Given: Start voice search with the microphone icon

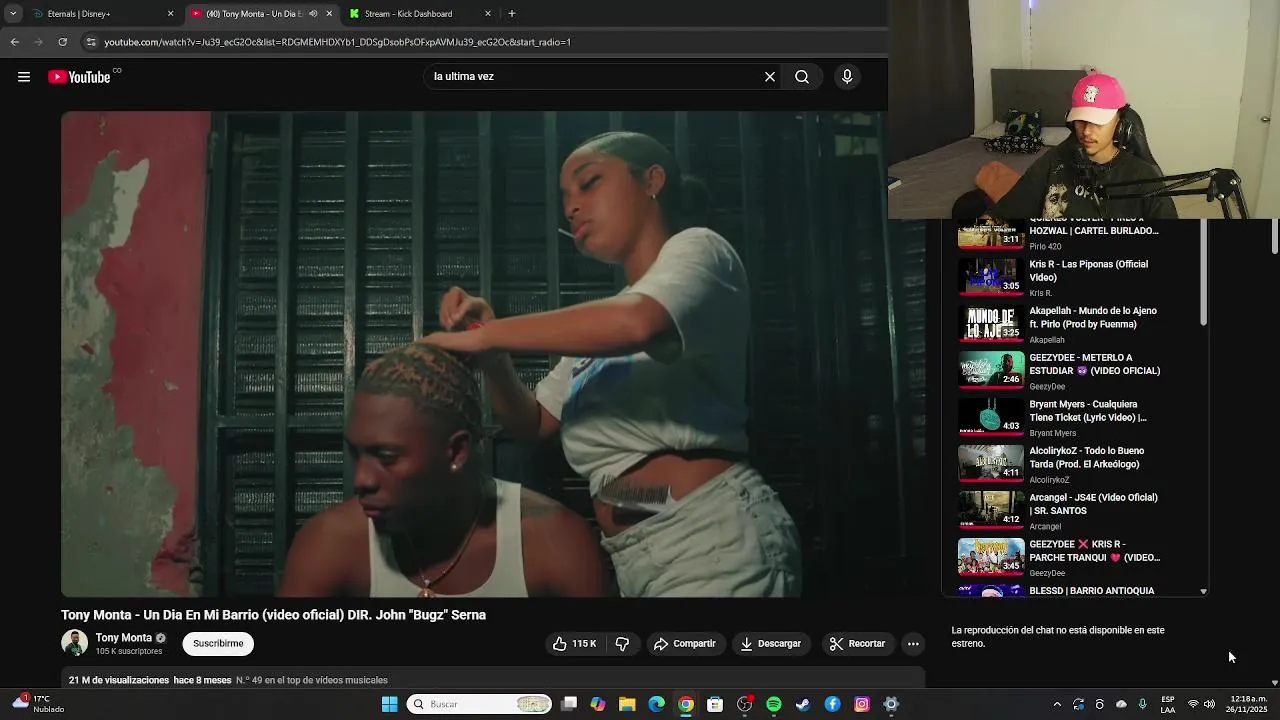Looking at the screenshot, I should tap(847, 77).
